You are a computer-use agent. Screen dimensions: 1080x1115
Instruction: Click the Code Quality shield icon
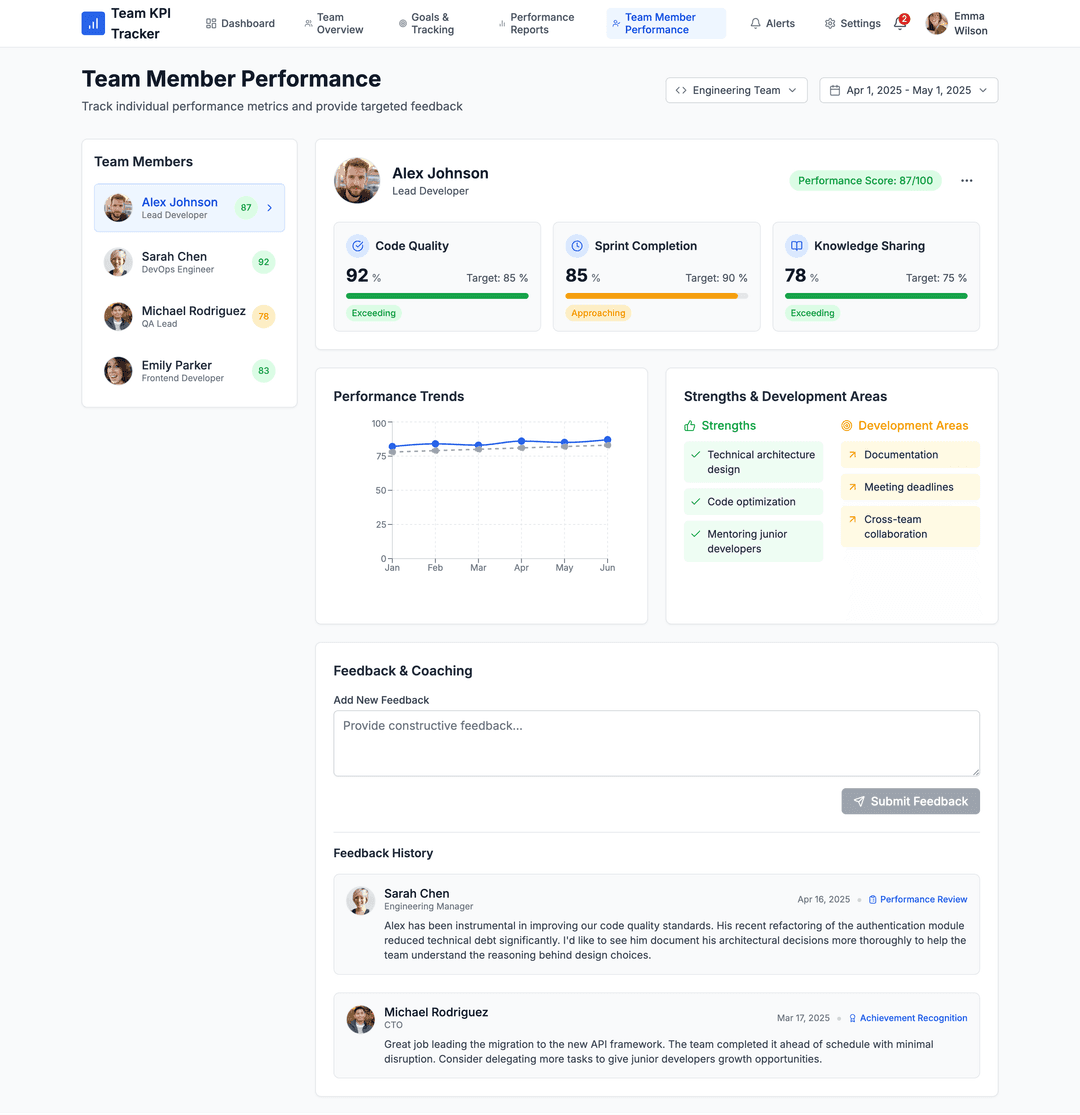click(x=358, y=245)
